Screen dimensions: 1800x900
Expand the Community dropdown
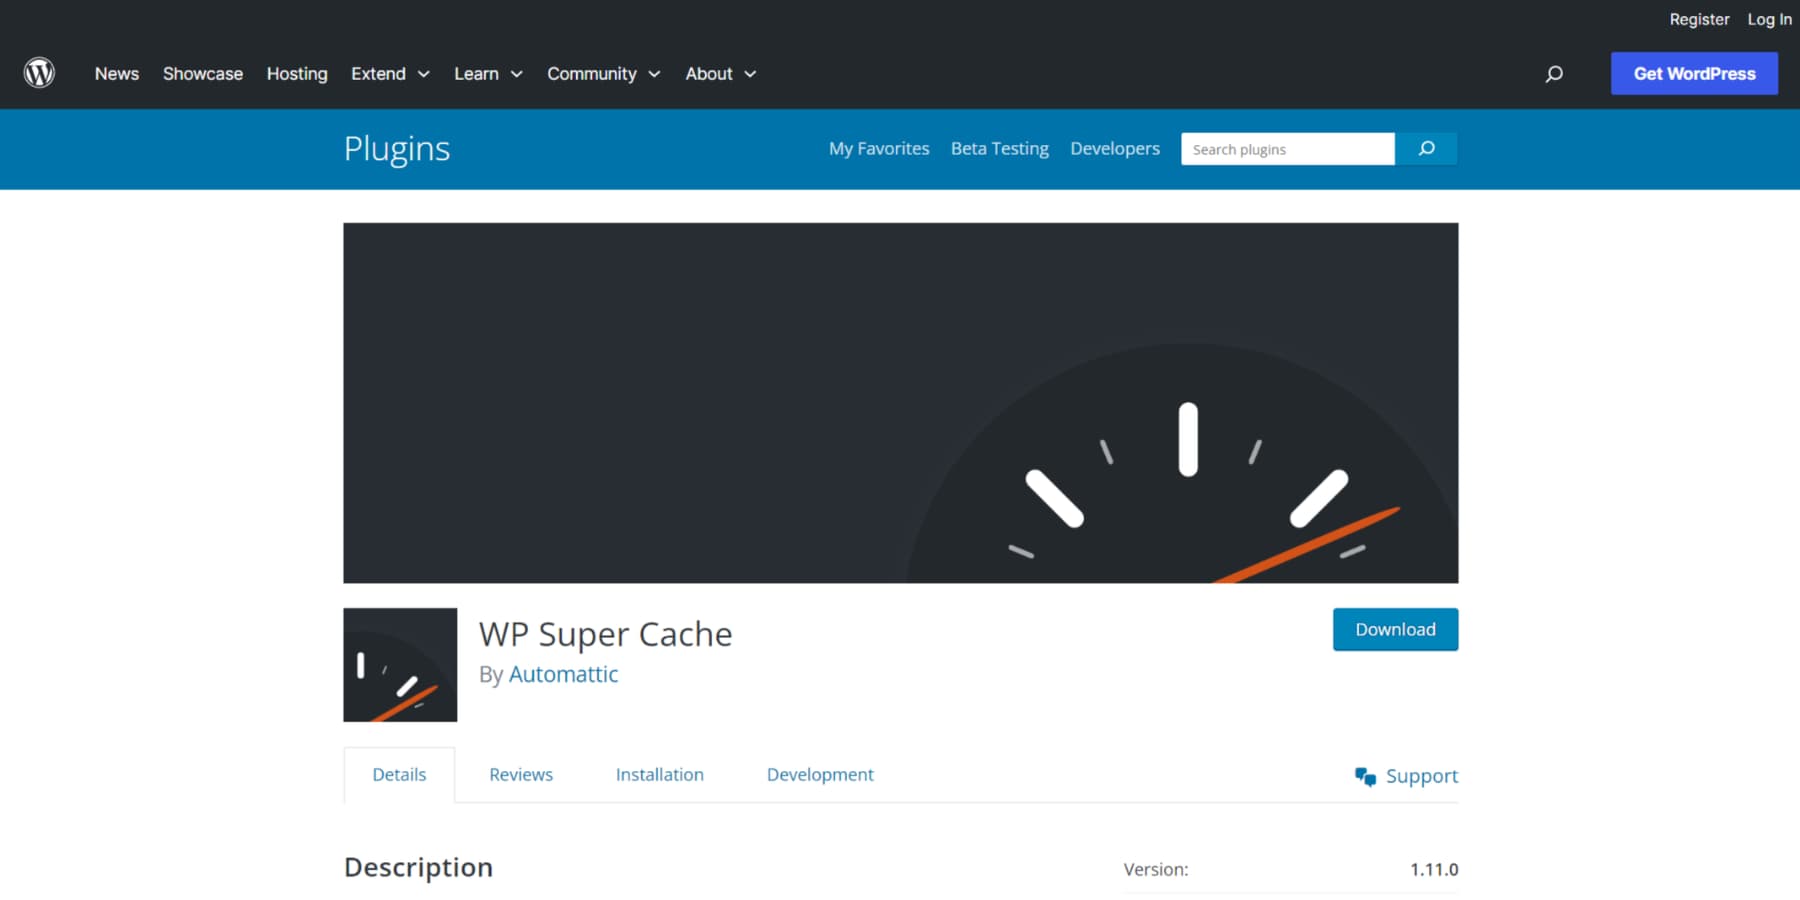pyautogui.click(x=603, y=73)
